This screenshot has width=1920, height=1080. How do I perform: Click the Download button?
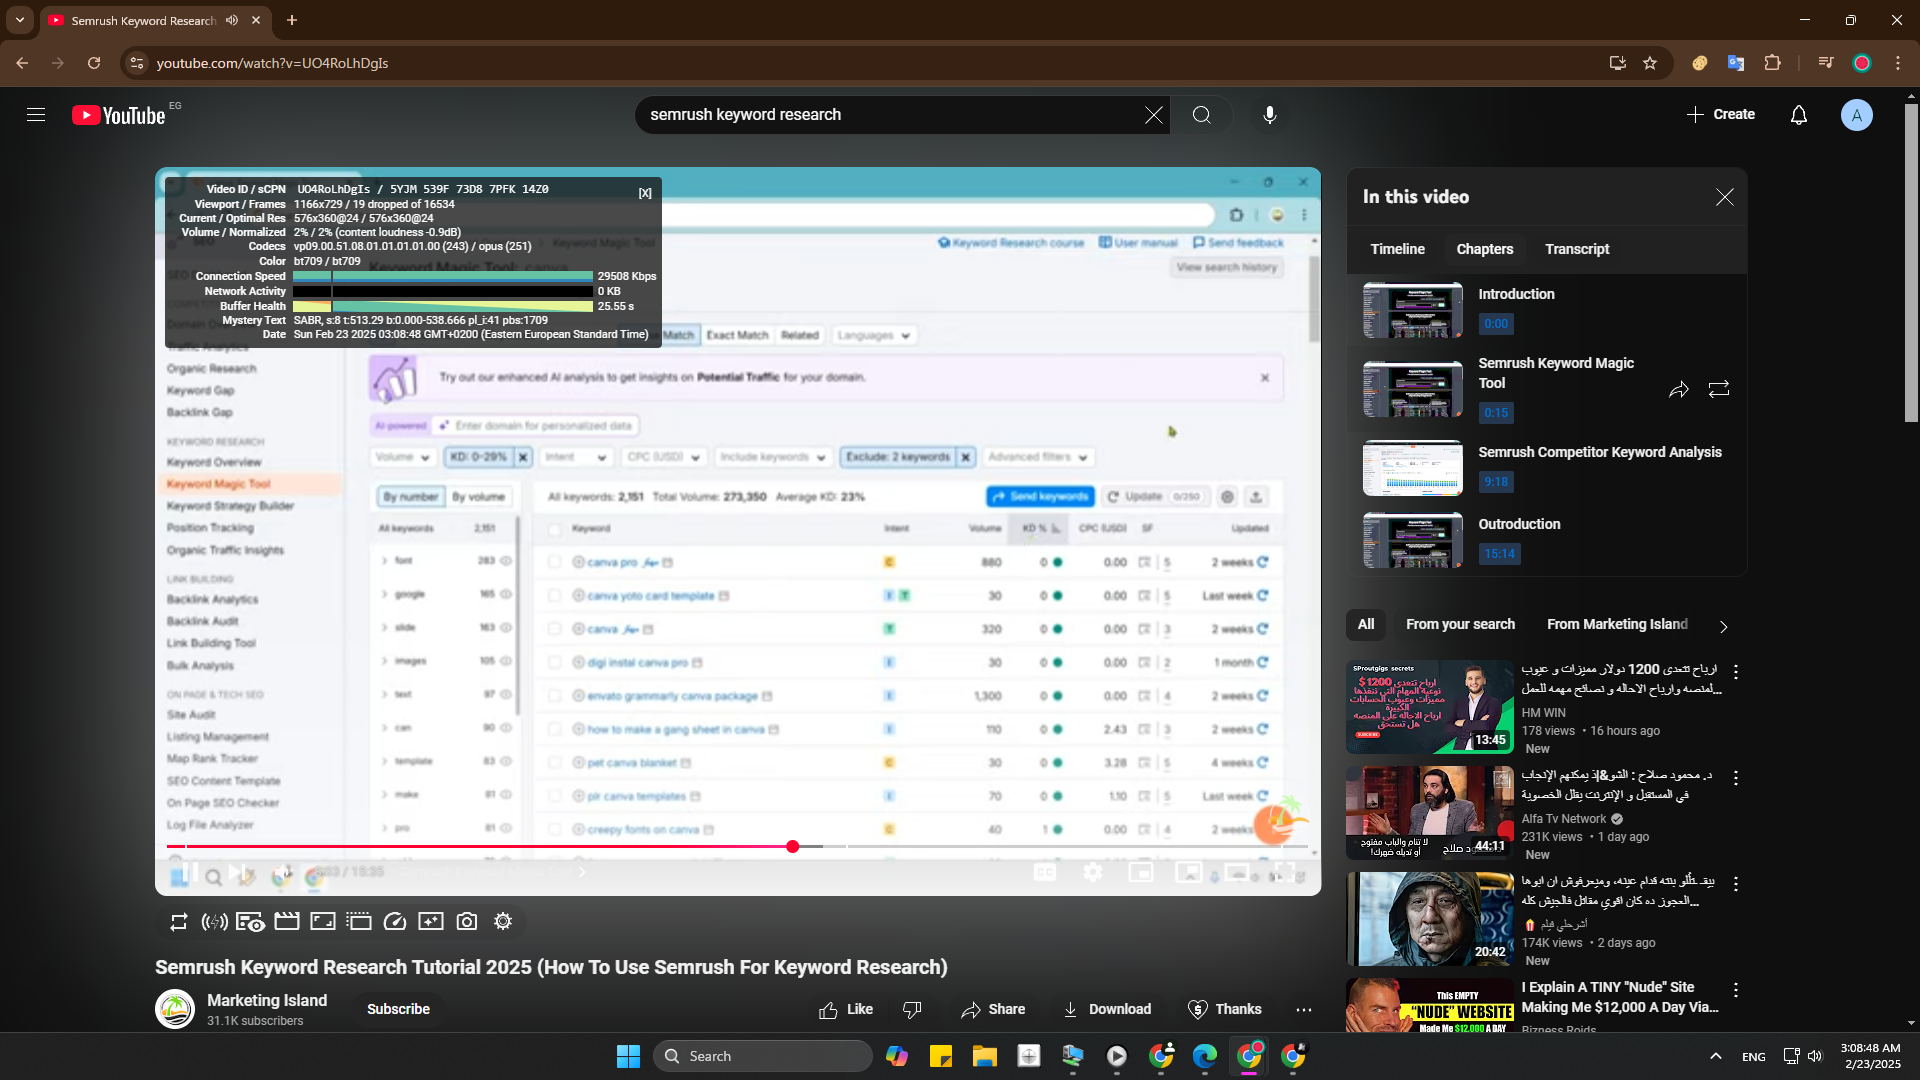(x=1106, y=1010)
